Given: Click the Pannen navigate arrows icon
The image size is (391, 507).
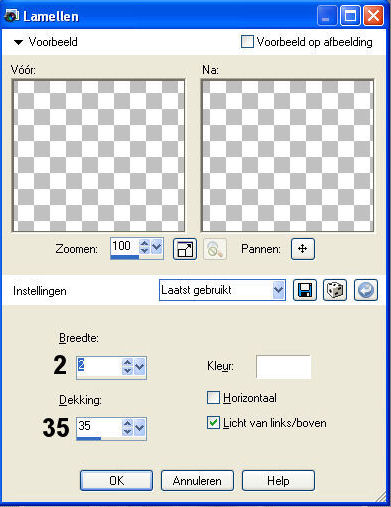Looking at the screenshot, I should coord(303,249).
